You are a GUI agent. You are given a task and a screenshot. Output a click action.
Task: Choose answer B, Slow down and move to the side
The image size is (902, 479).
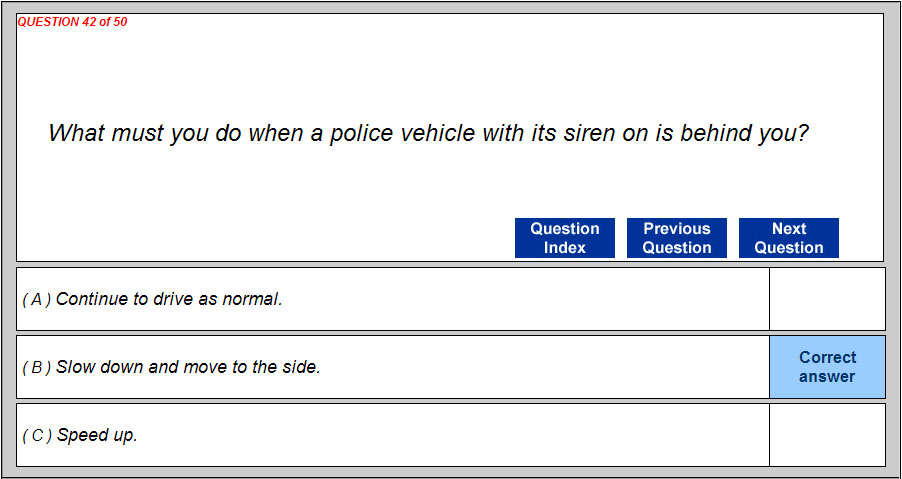click(188, 367)
